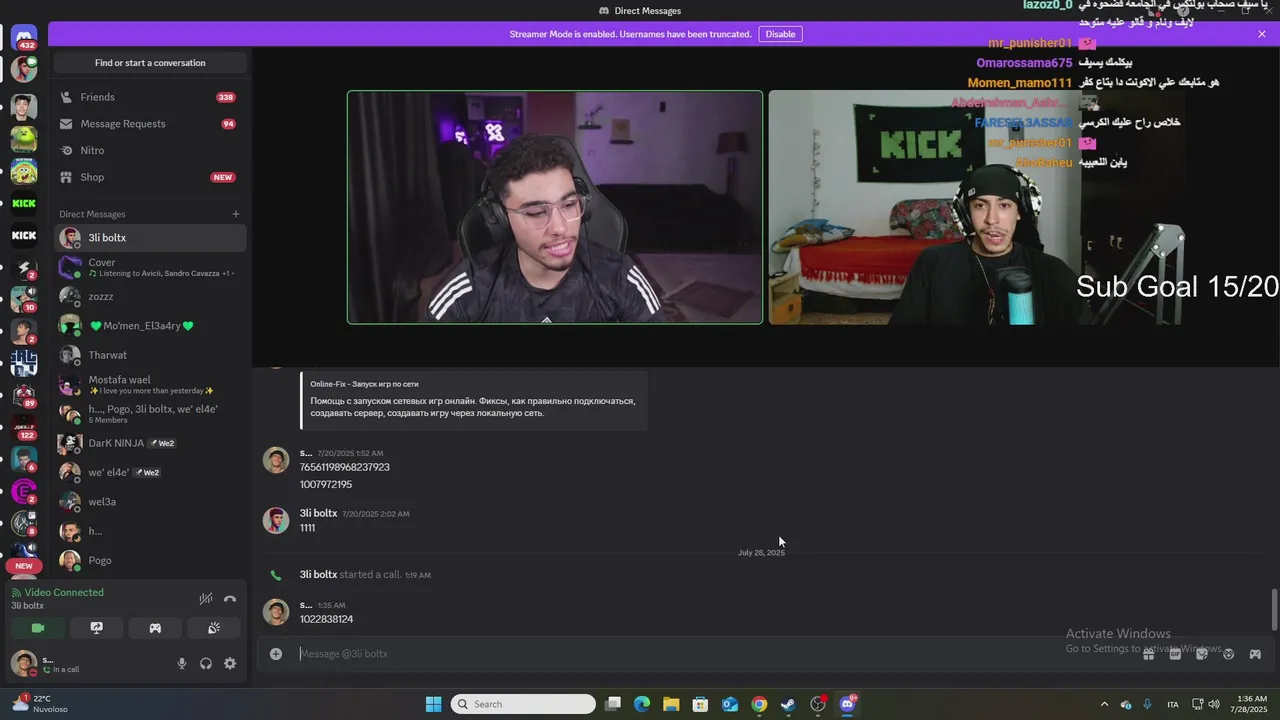1280x720 pixels.
Task: Create a new DM with plus icon
Action: 236,214
